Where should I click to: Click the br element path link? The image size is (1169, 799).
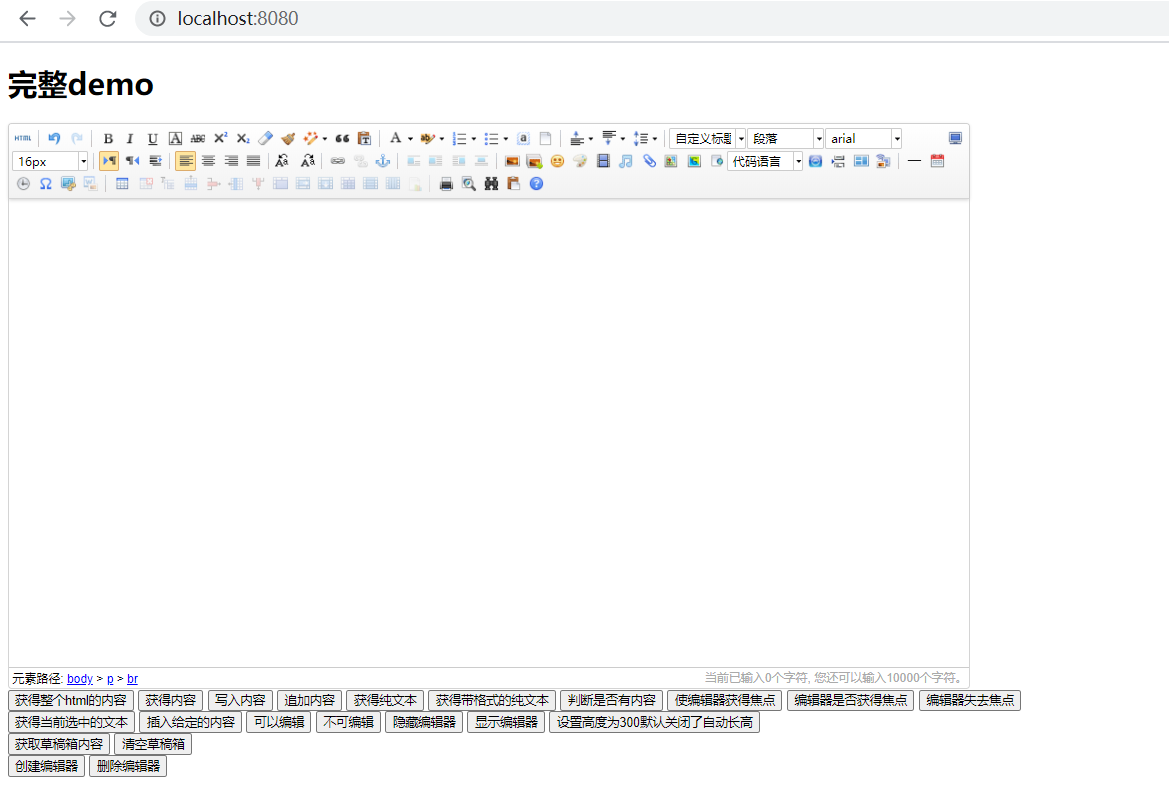pos(132,678)
